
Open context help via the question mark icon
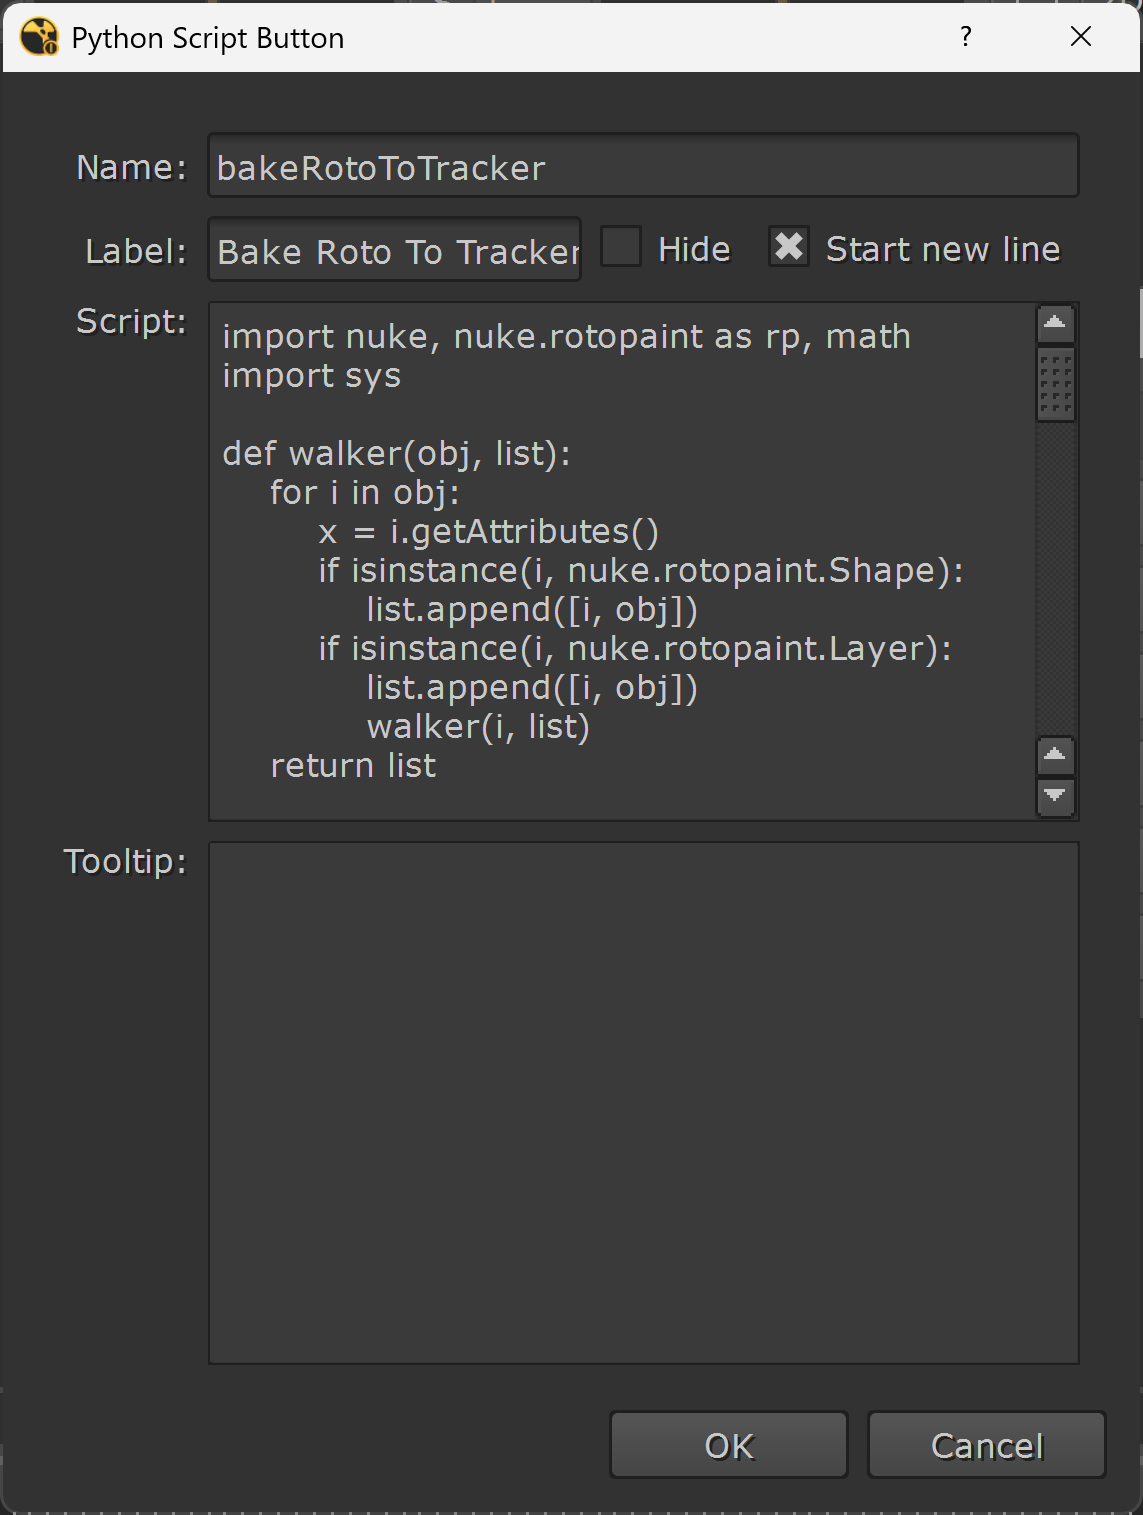(x=965, y=37)
